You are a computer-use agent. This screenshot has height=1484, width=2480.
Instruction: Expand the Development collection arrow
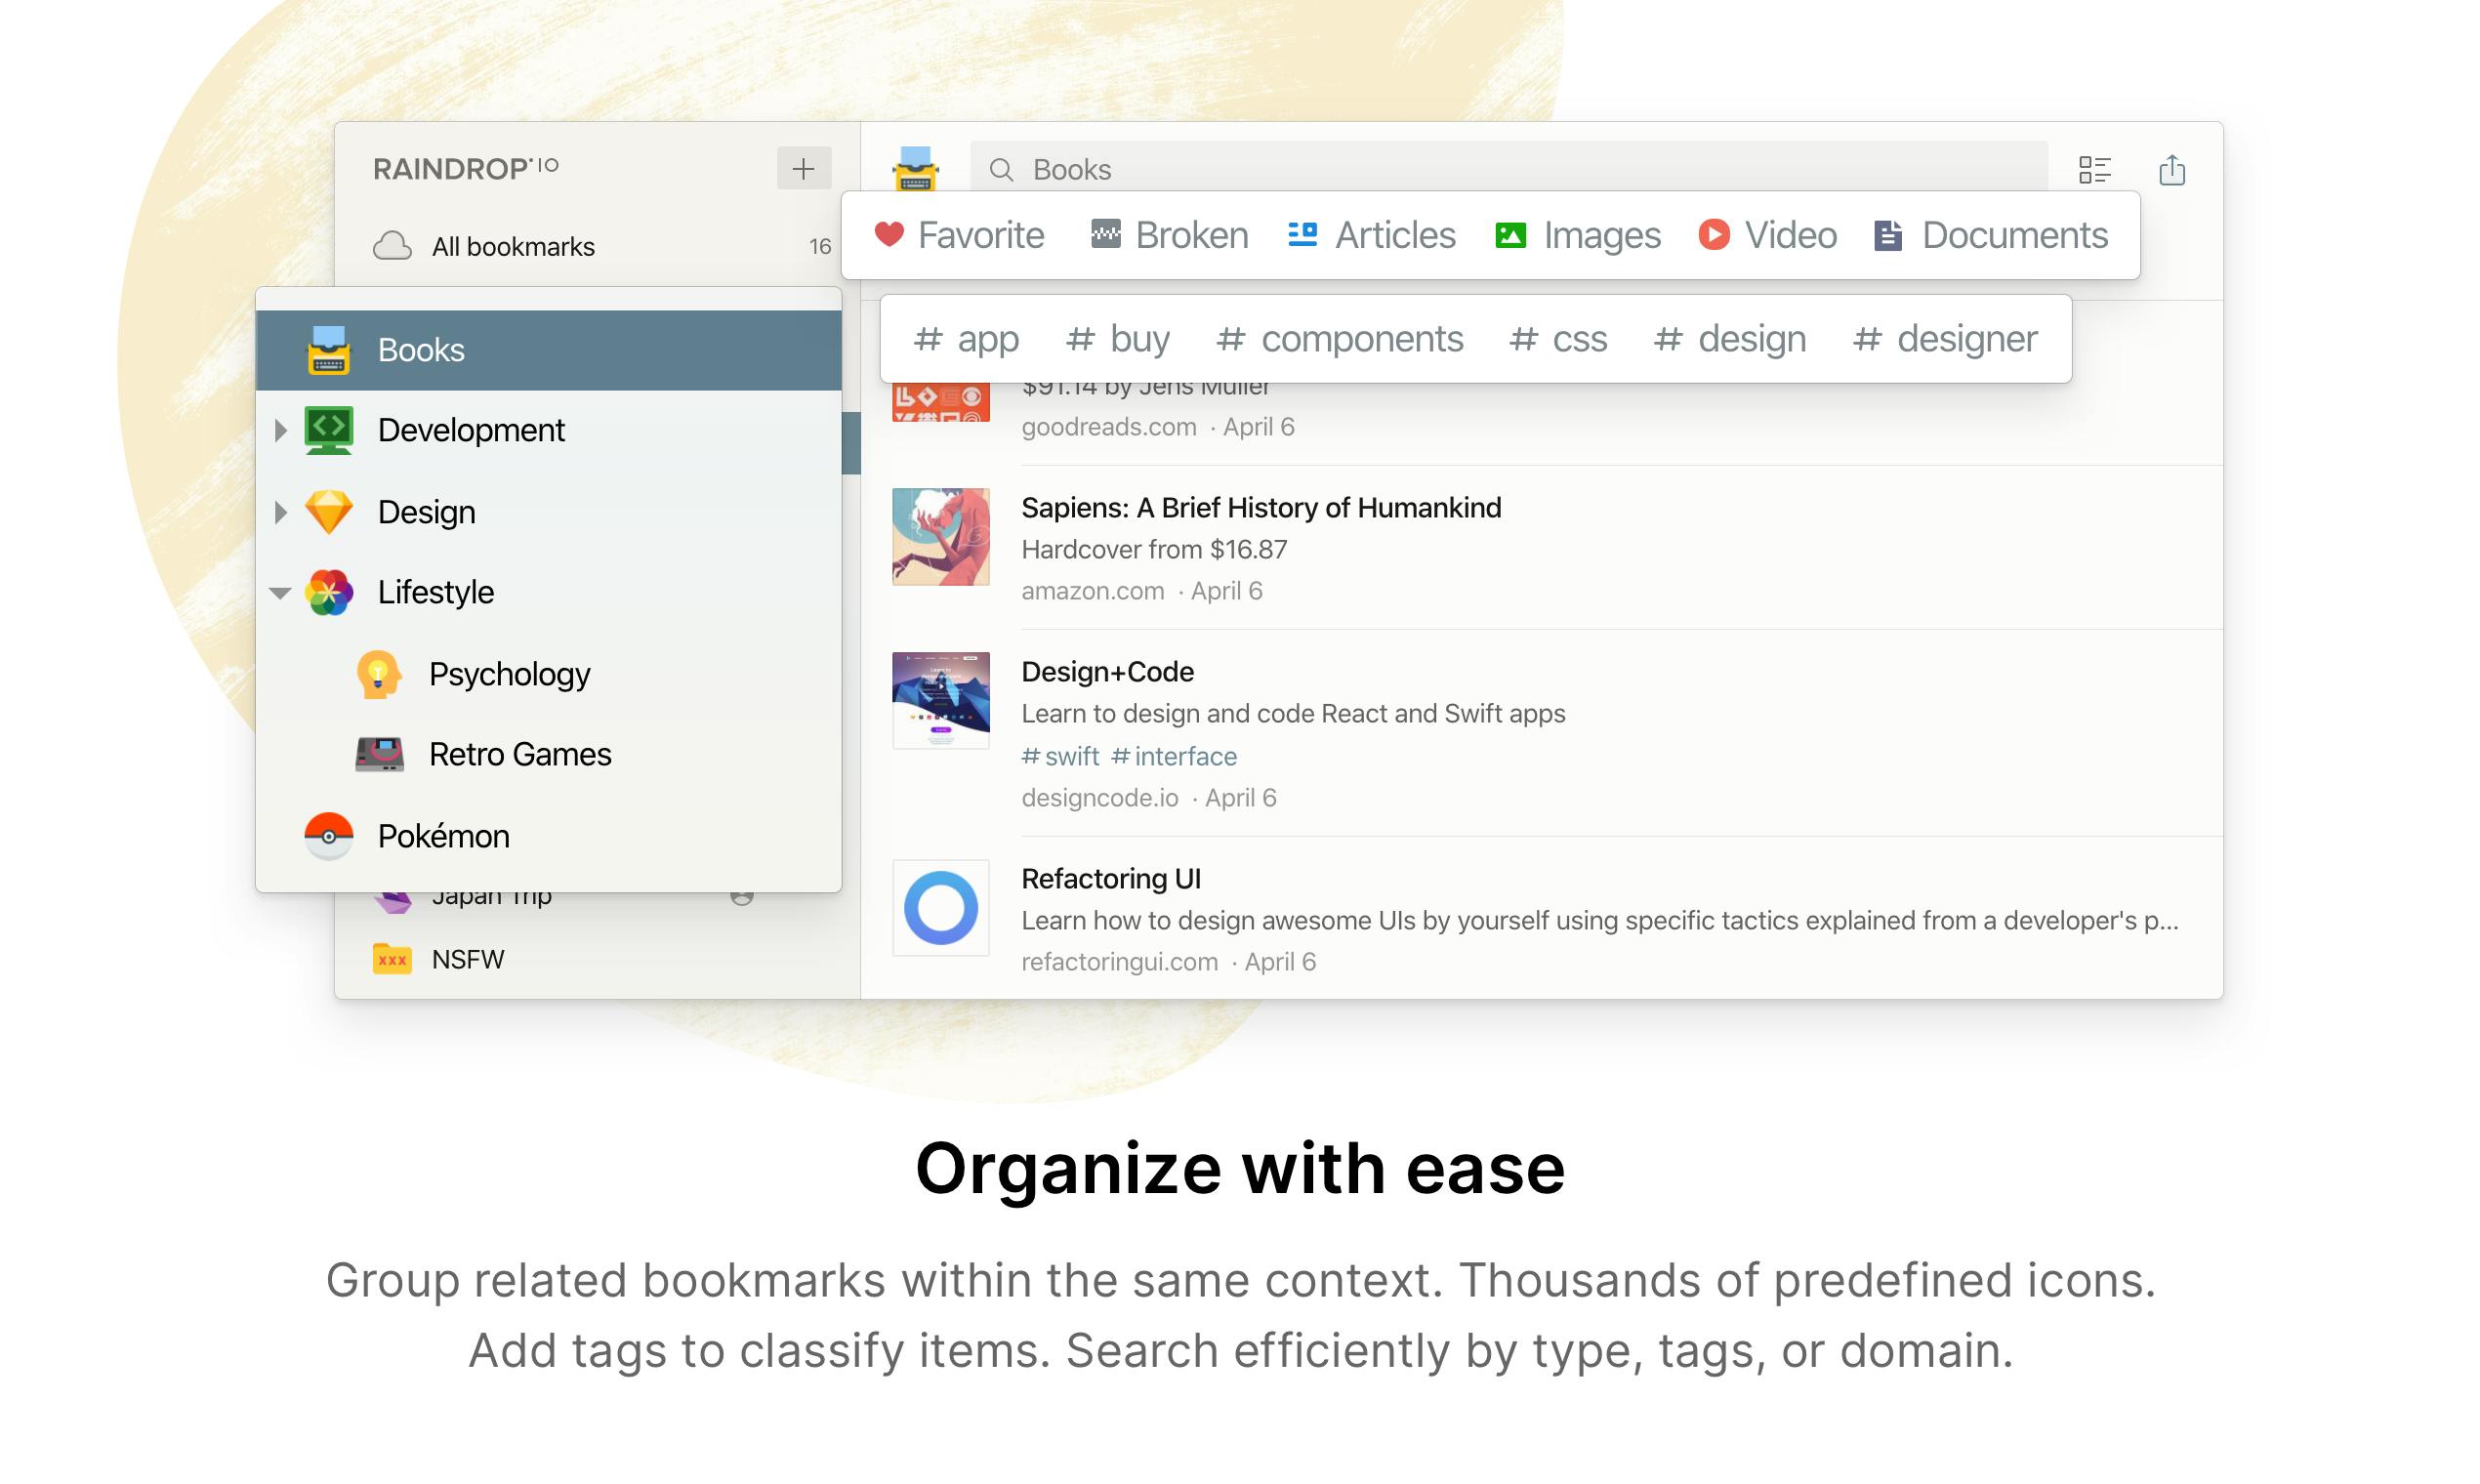281,431
